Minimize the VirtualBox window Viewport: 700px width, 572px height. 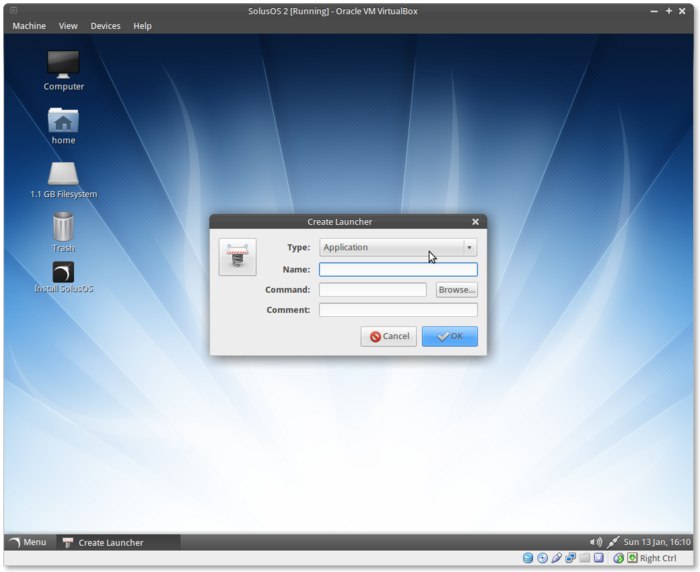point(654,11)
